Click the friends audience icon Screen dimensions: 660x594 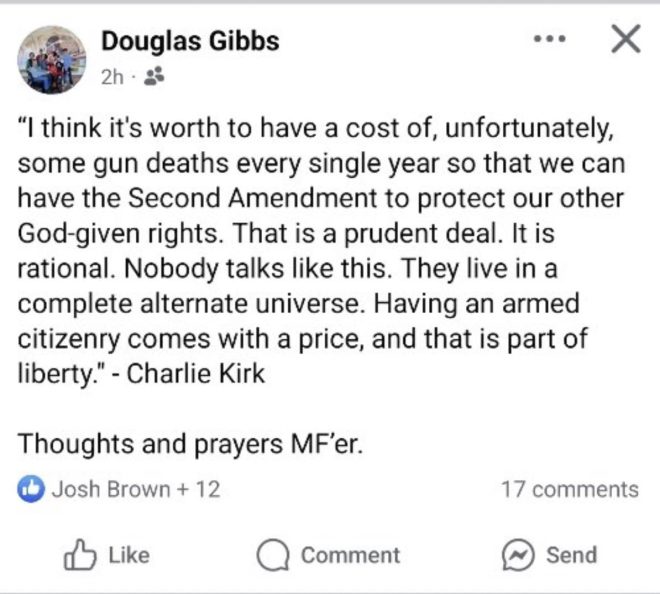click(154, 77)
